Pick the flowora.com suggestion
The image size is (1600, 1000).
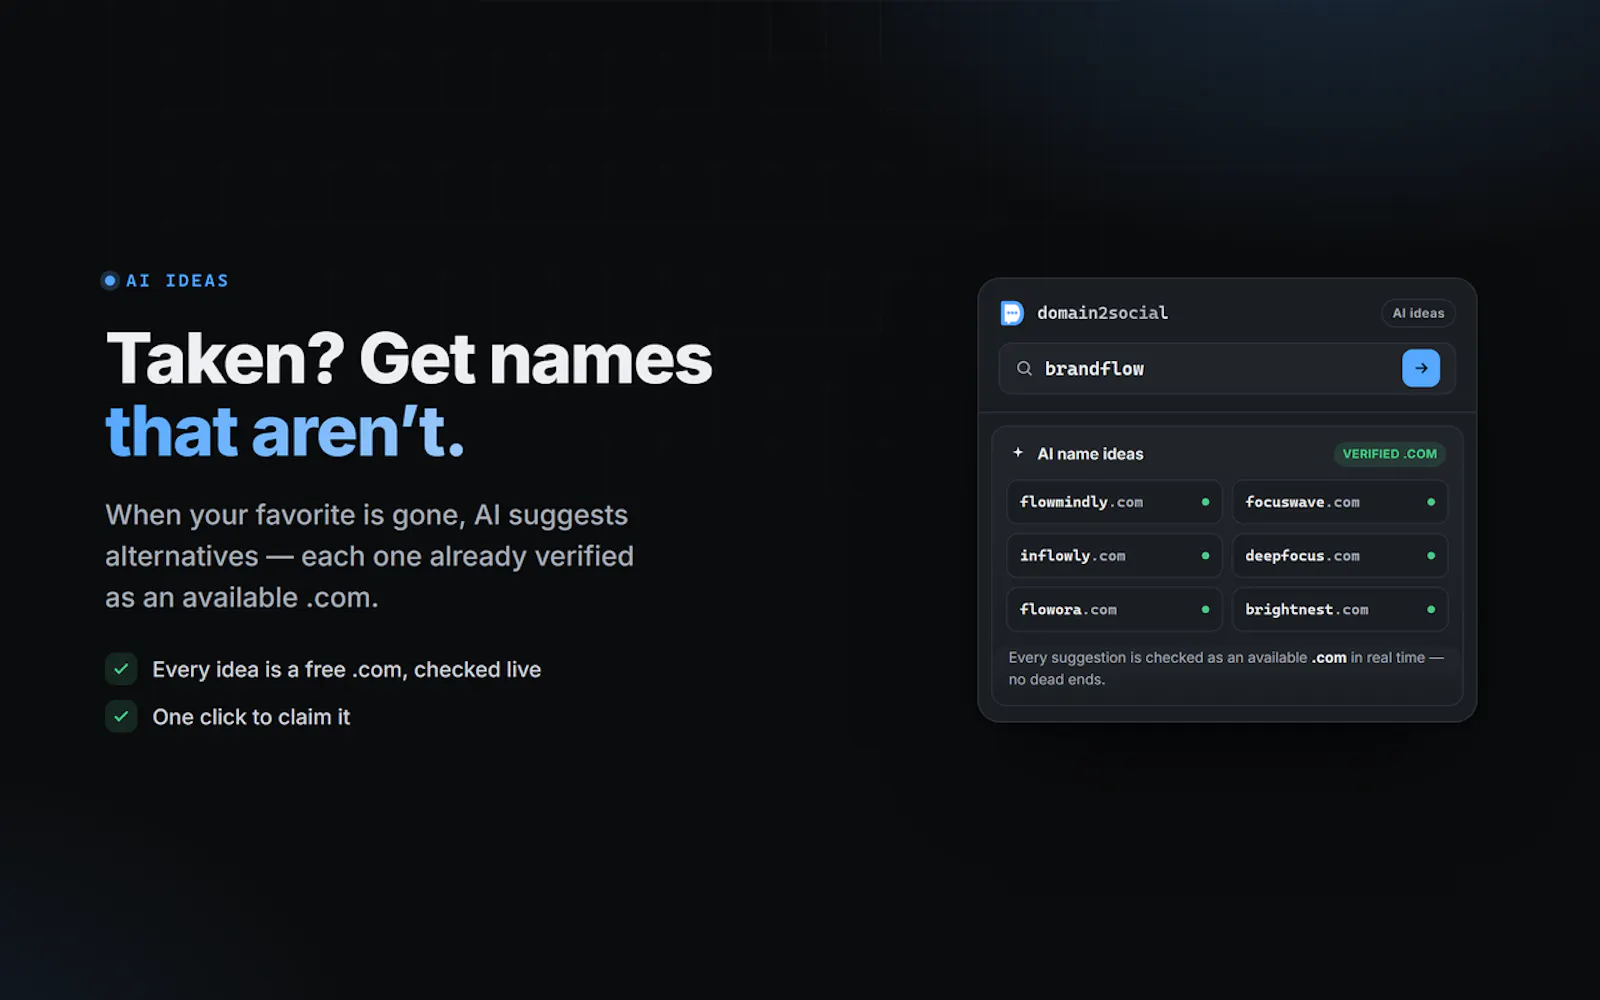pyautogui.click(x=1114, y=609)
